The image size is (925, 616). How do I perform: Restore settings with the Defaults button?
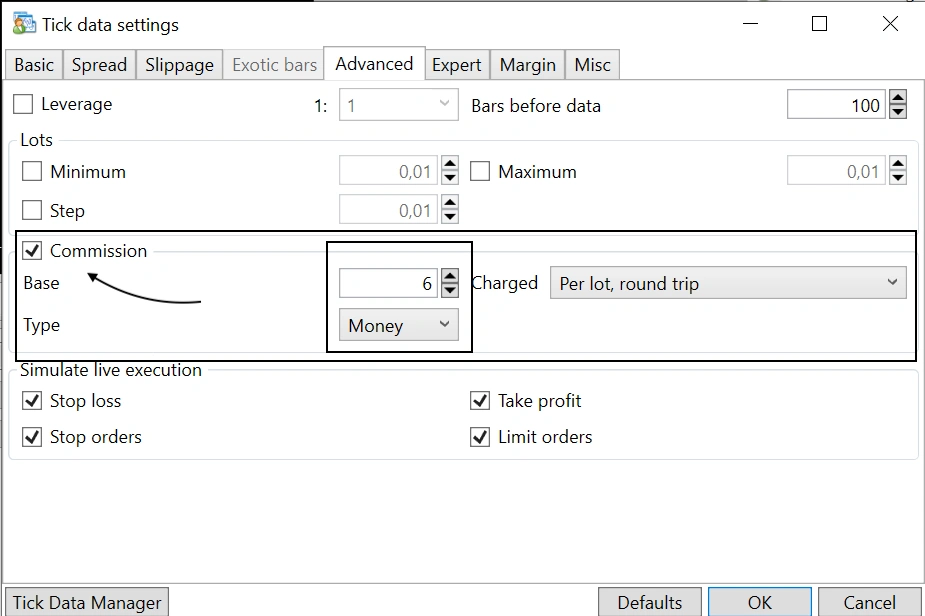click(x=649, y=602)
